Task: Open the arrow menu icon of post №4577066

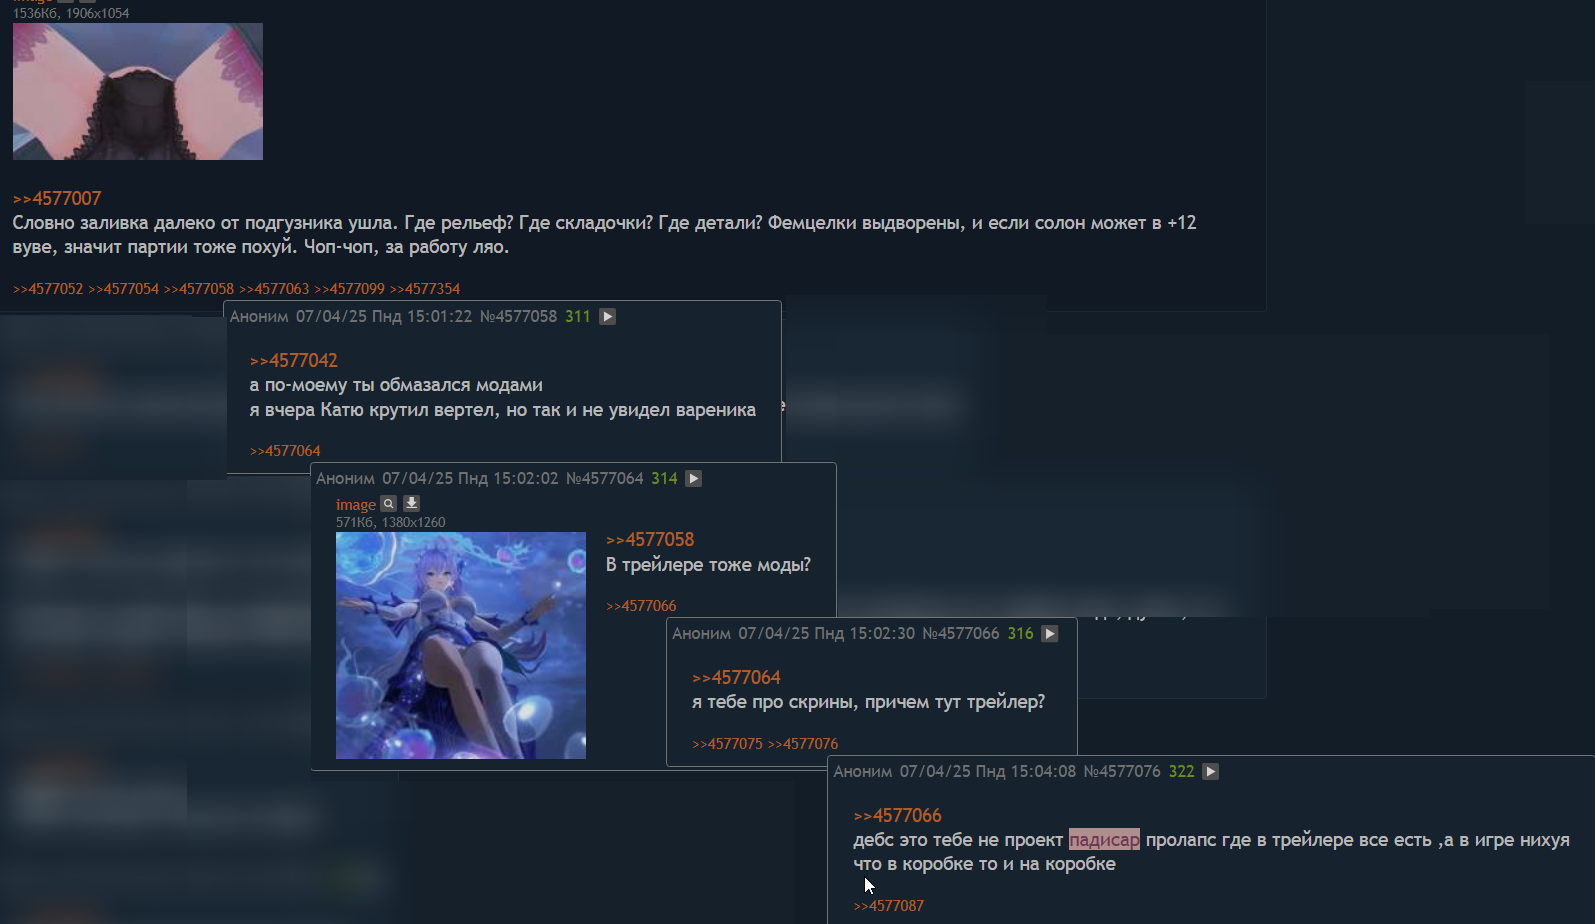Action: [1049, 633]
